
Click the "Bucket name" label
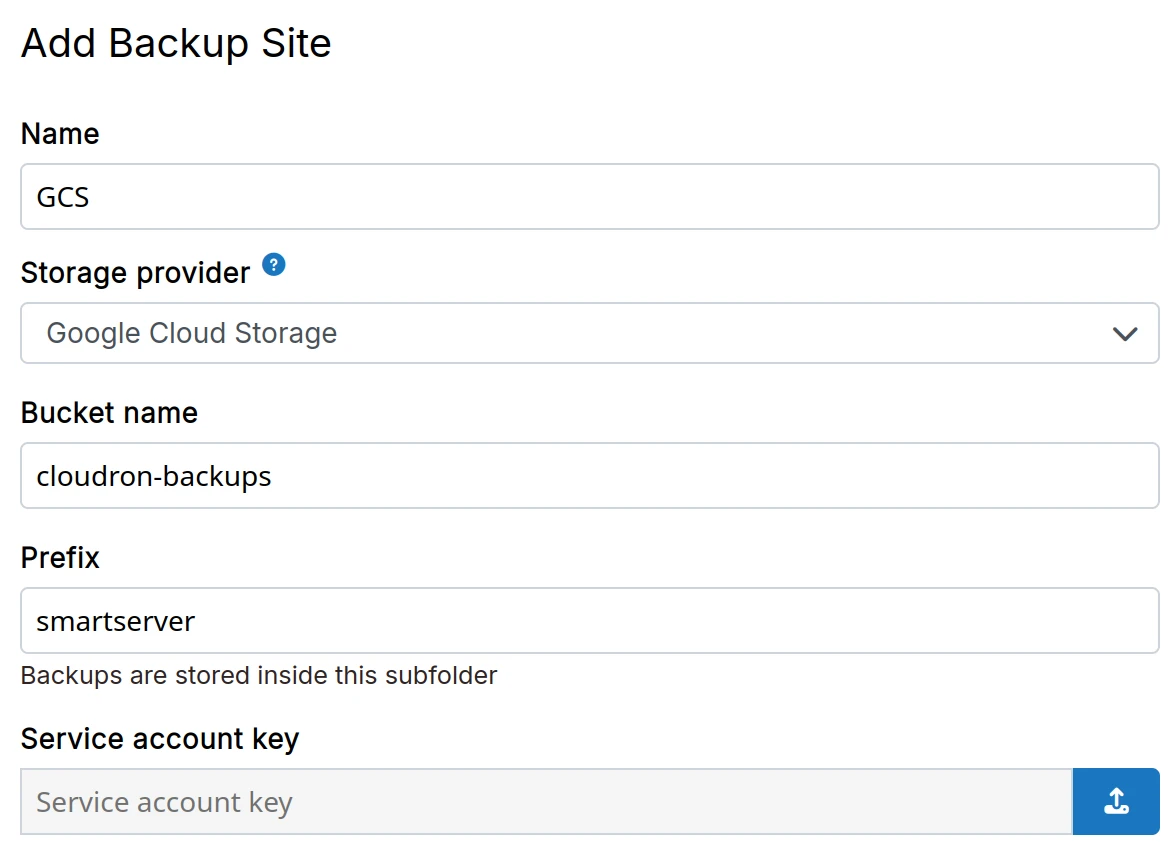tap(109, 413)
